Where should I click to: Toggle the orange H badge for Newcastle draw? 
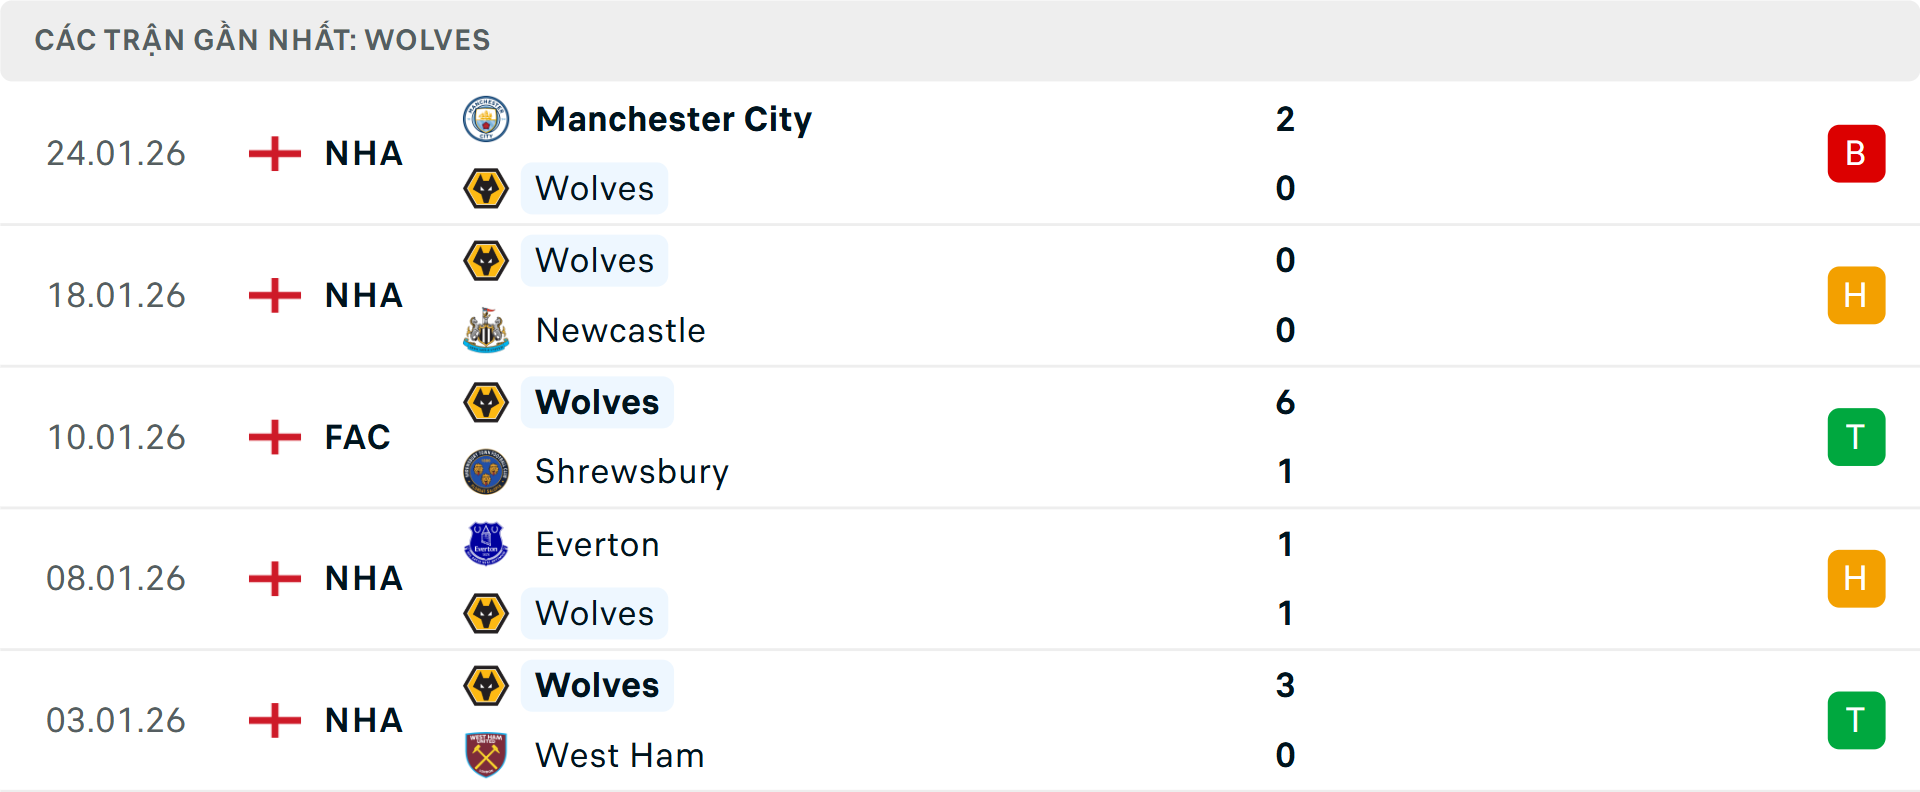(1856, 295)
